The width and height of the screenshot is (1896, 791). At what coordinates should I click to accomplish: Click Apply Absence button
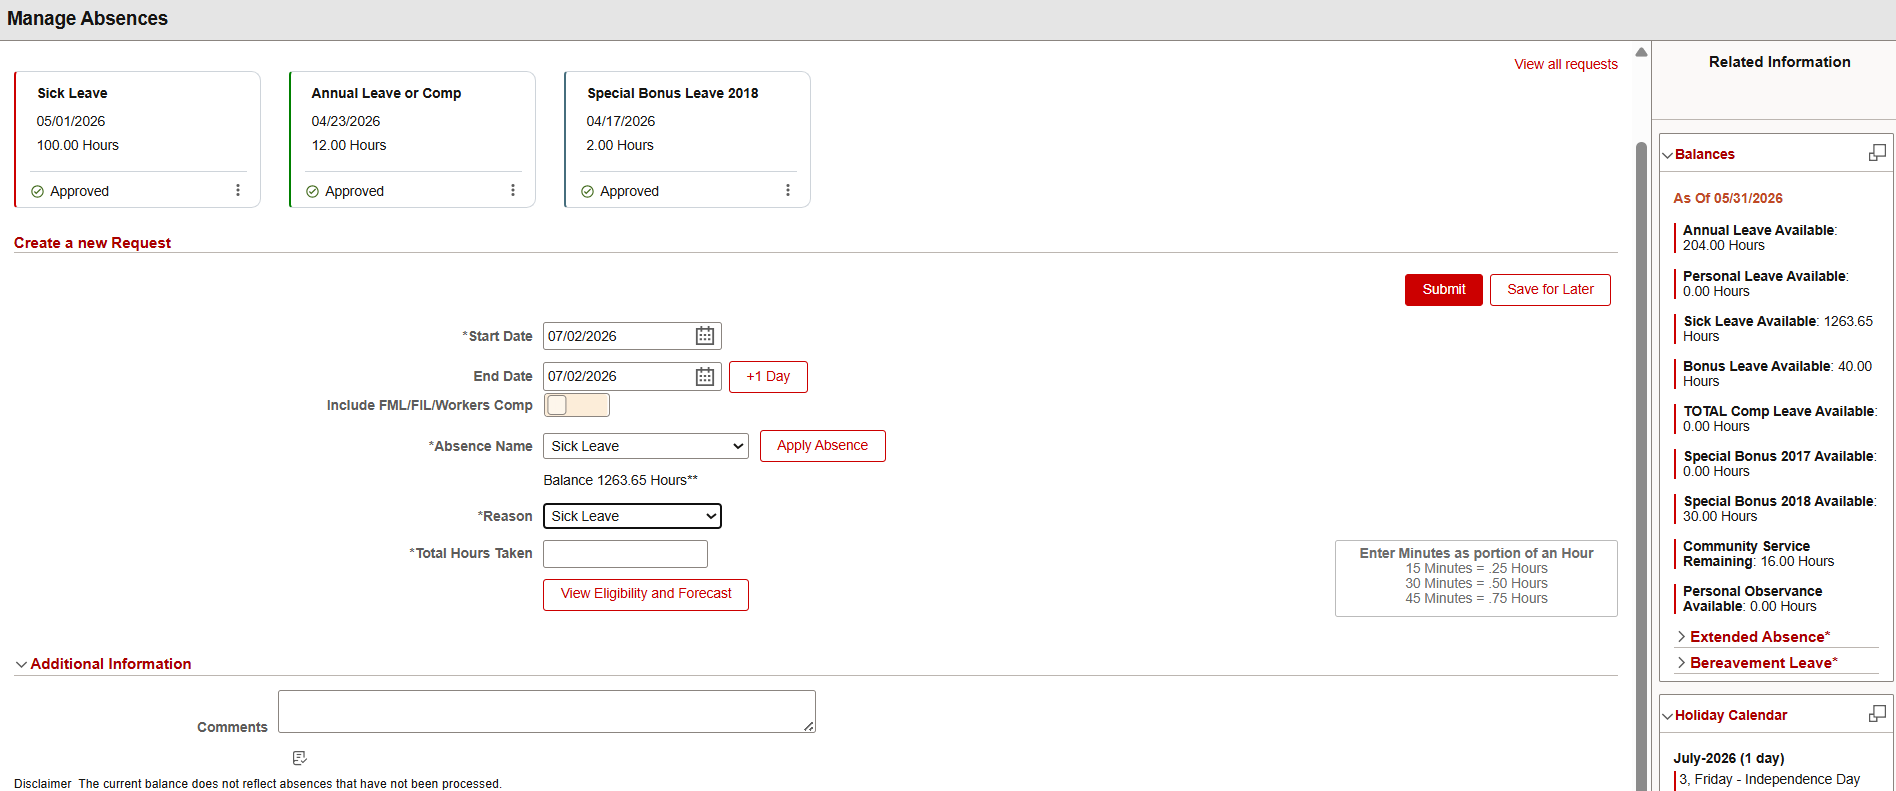[x=823, y=446]
